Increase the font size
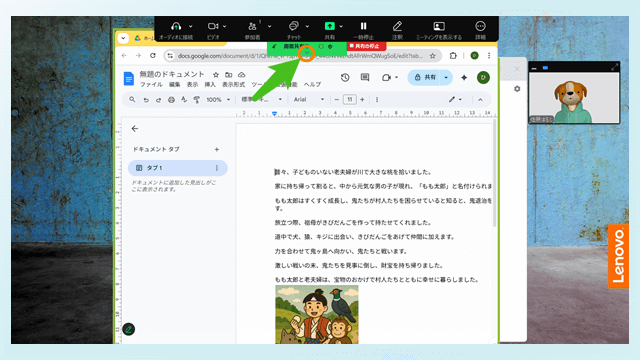The height and width of the screenshot is (360, 640). point(362,100)
